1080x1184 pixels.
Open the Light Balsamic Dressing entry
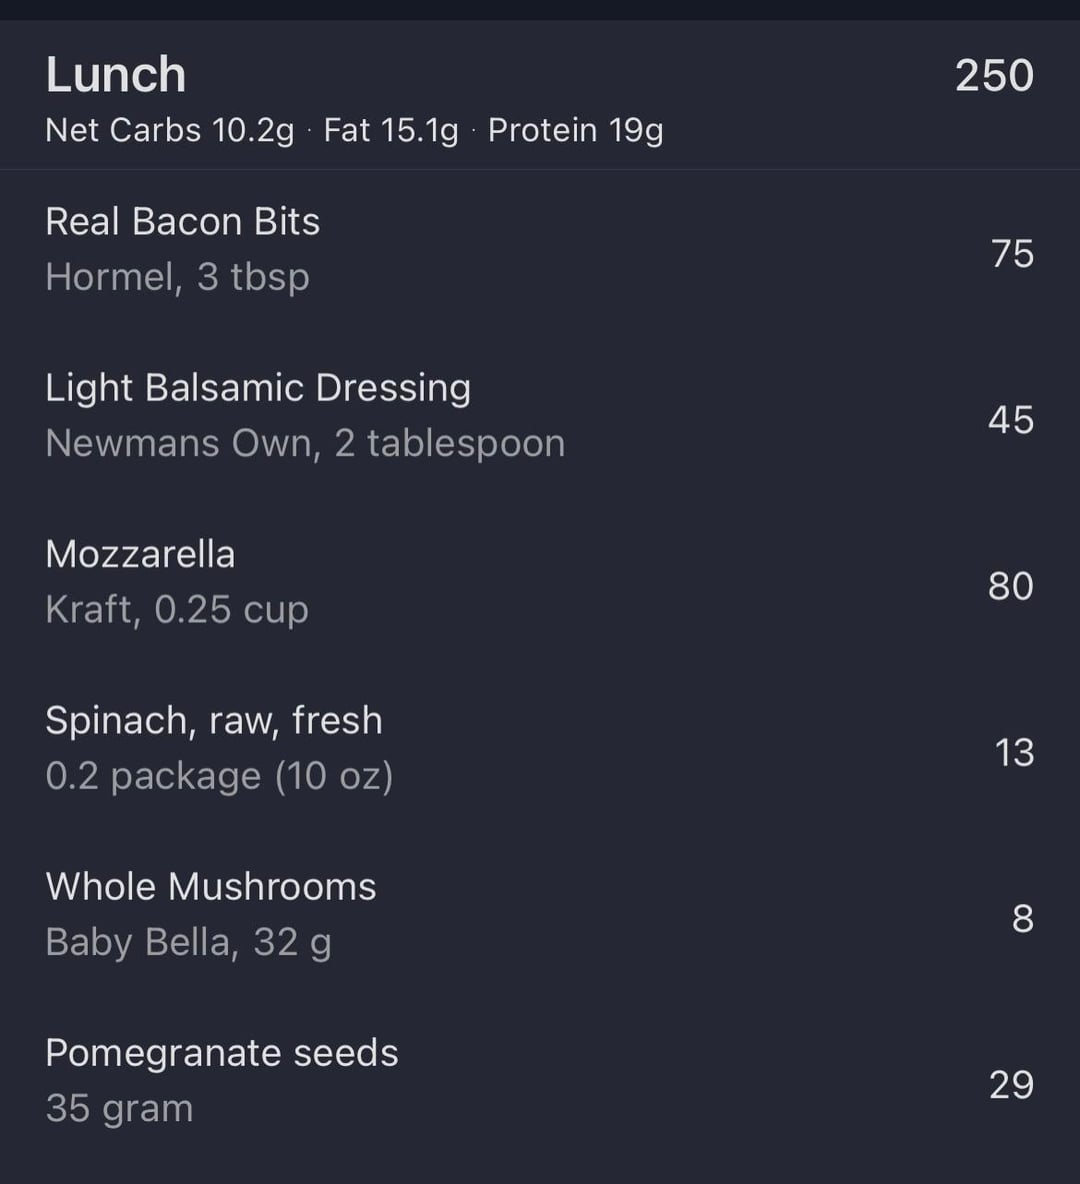(258, 388)
